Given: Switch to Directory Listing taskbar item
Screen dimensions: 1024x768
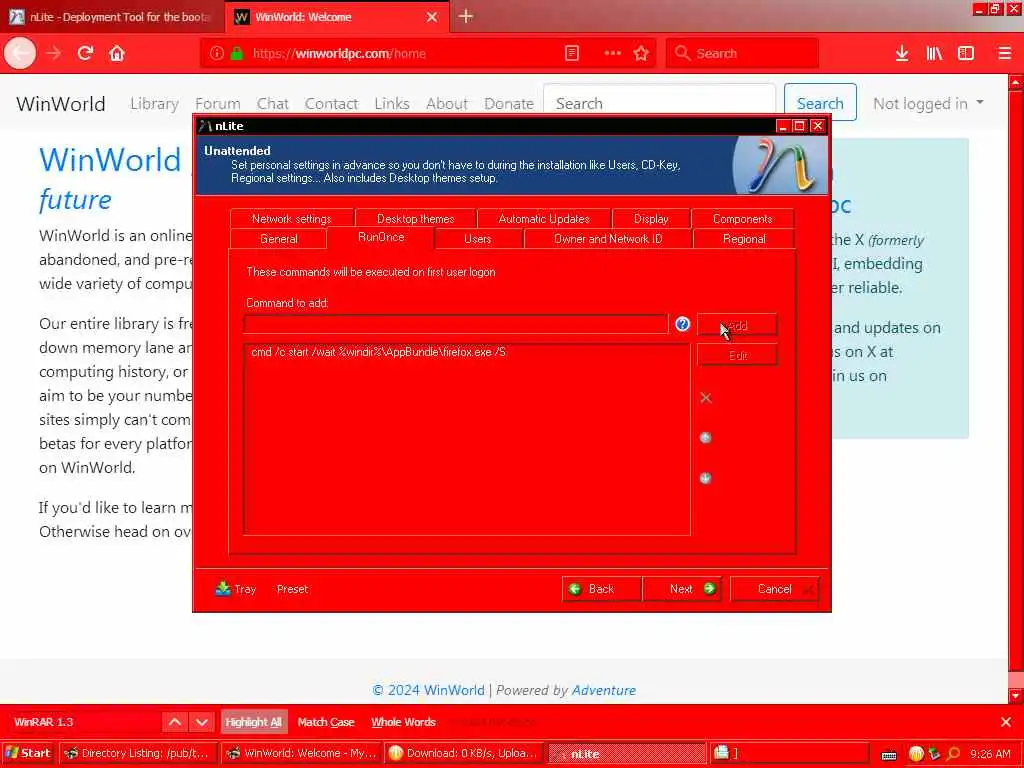Looking at the screenshot, I should coord(138,753).
